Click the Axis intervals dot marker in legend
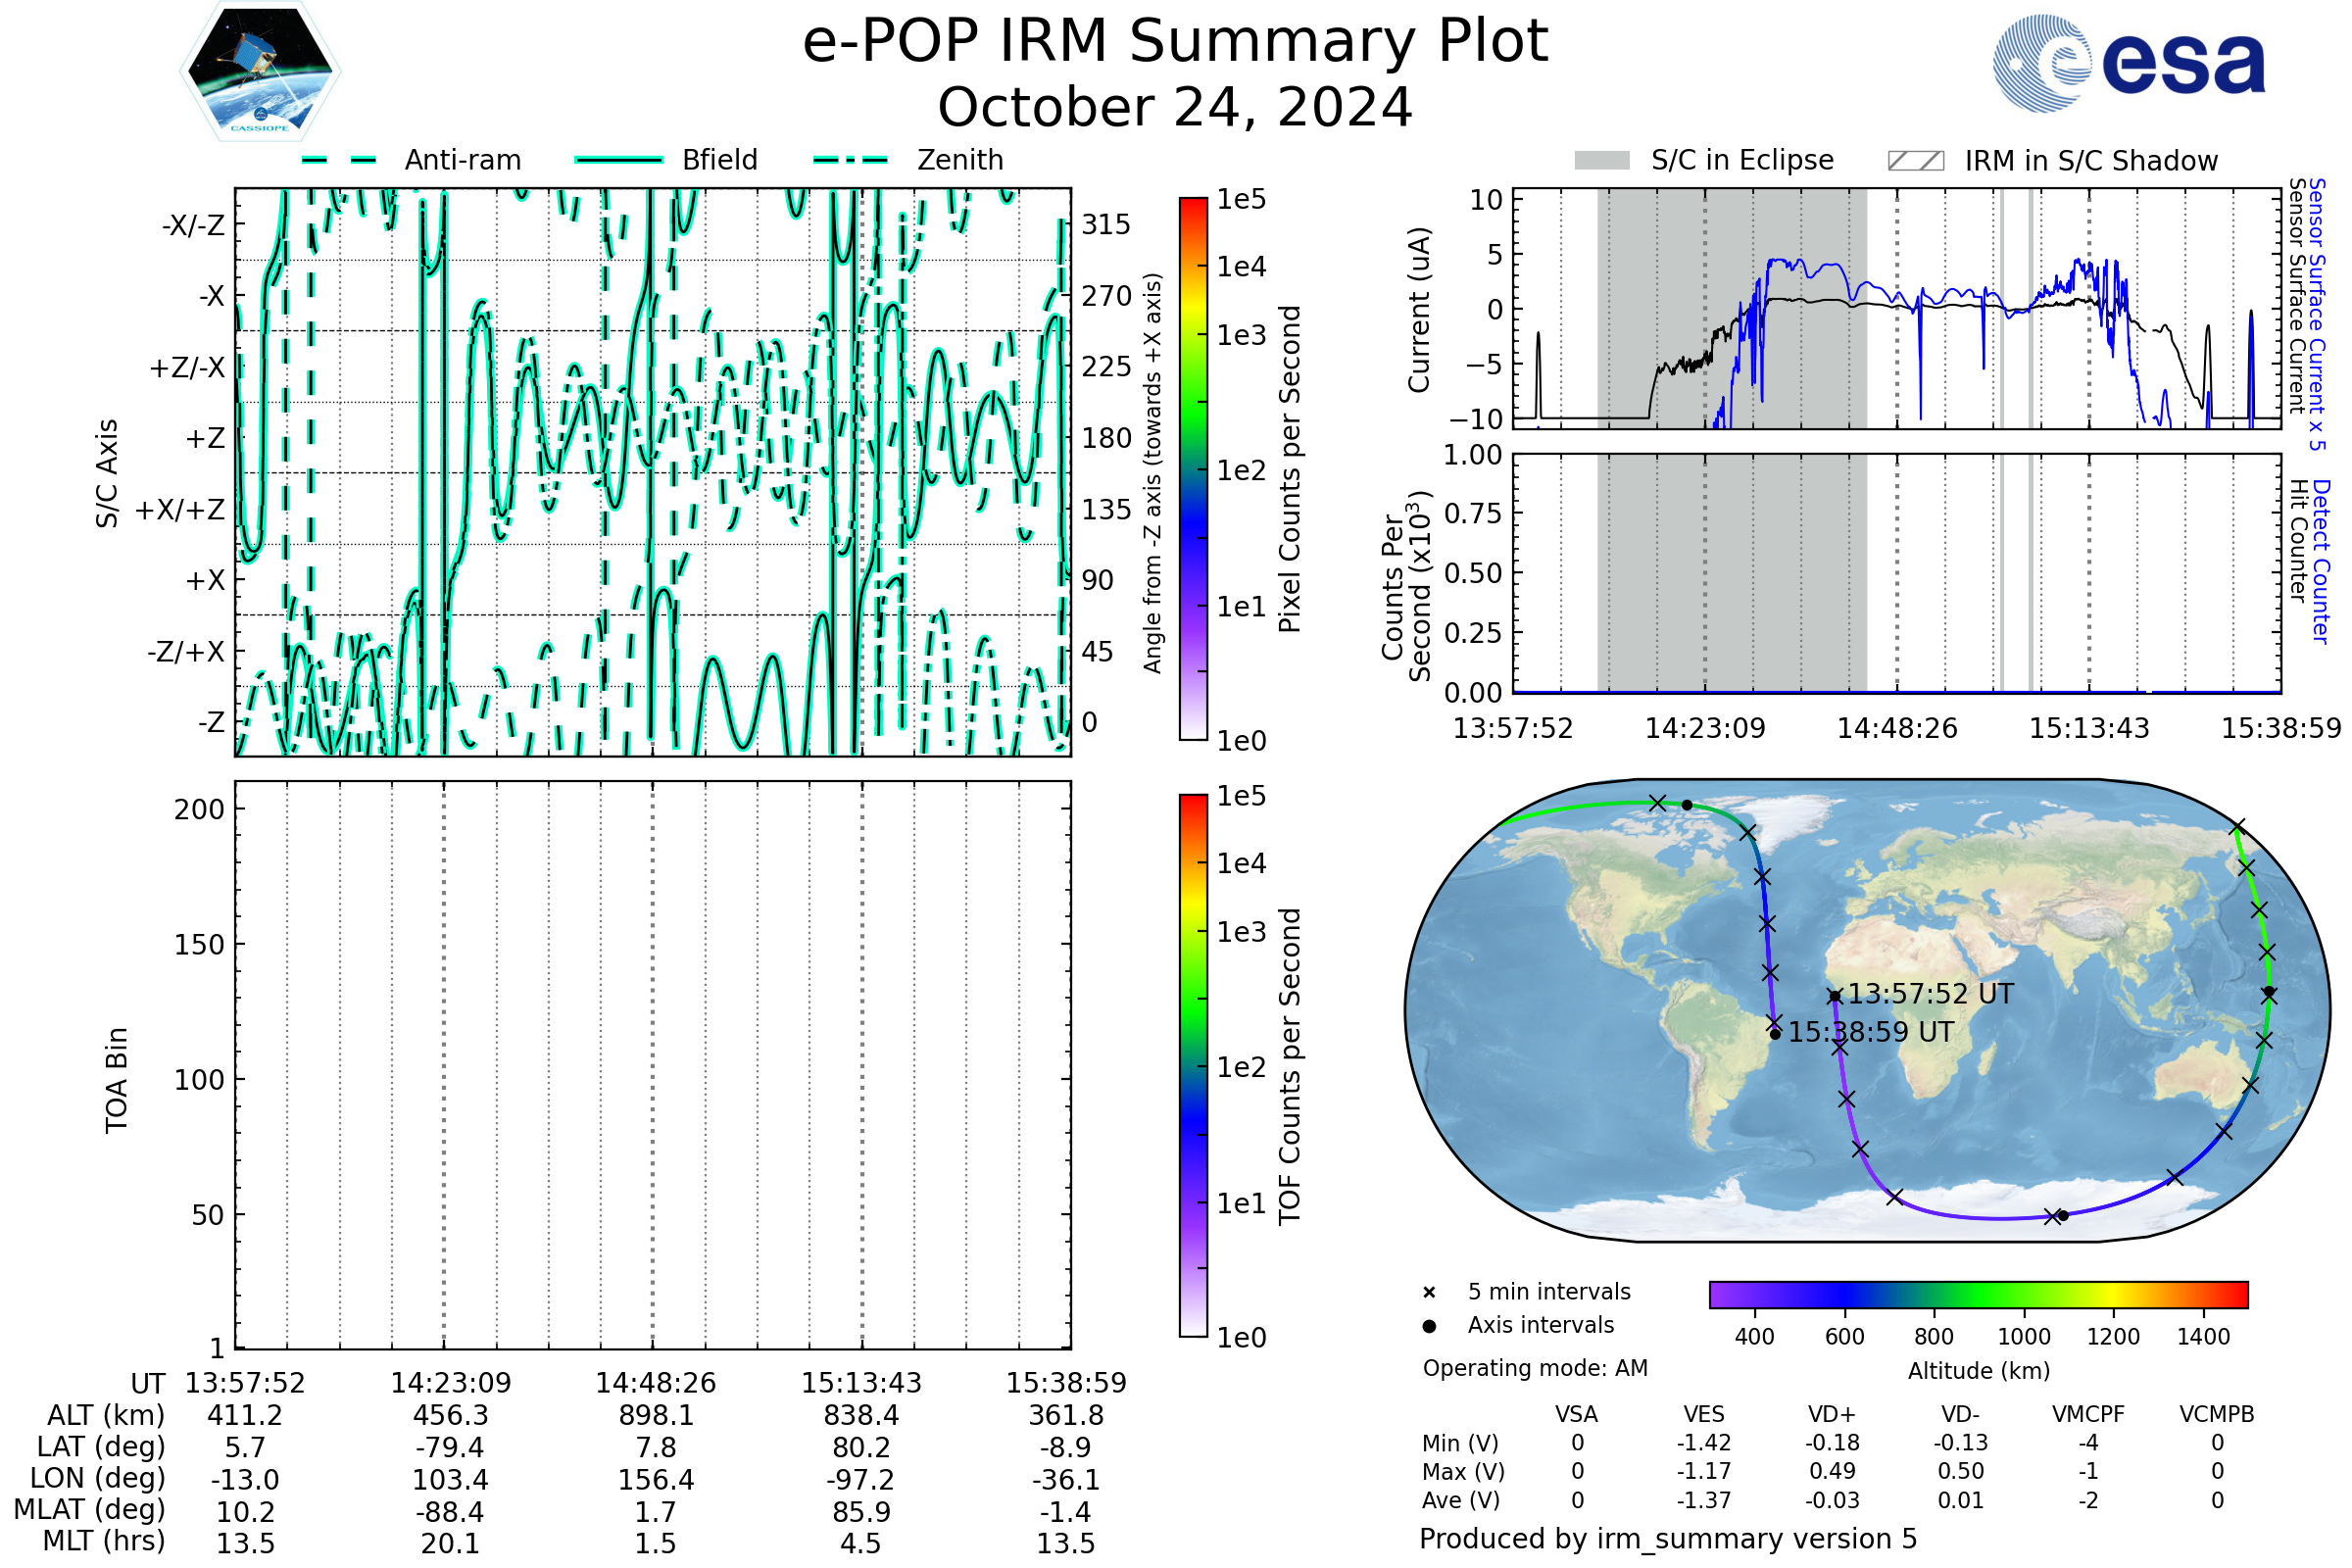This screenshot has height=1568, width=2352. [x=1429, y=1326]
